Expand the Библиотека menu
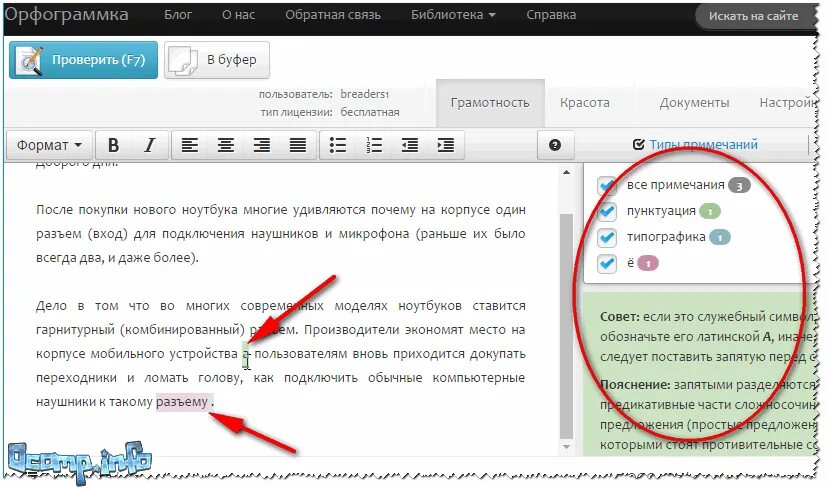Viewport: 829px width, 488px height. point(453,15)
